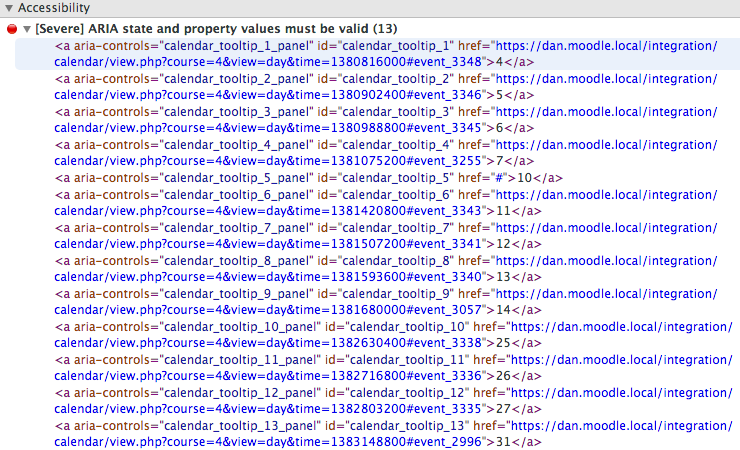Viewport: 740px width, 450px height.
Task: Click the URL ending with event_3343
Action: (x=268, y=211)
